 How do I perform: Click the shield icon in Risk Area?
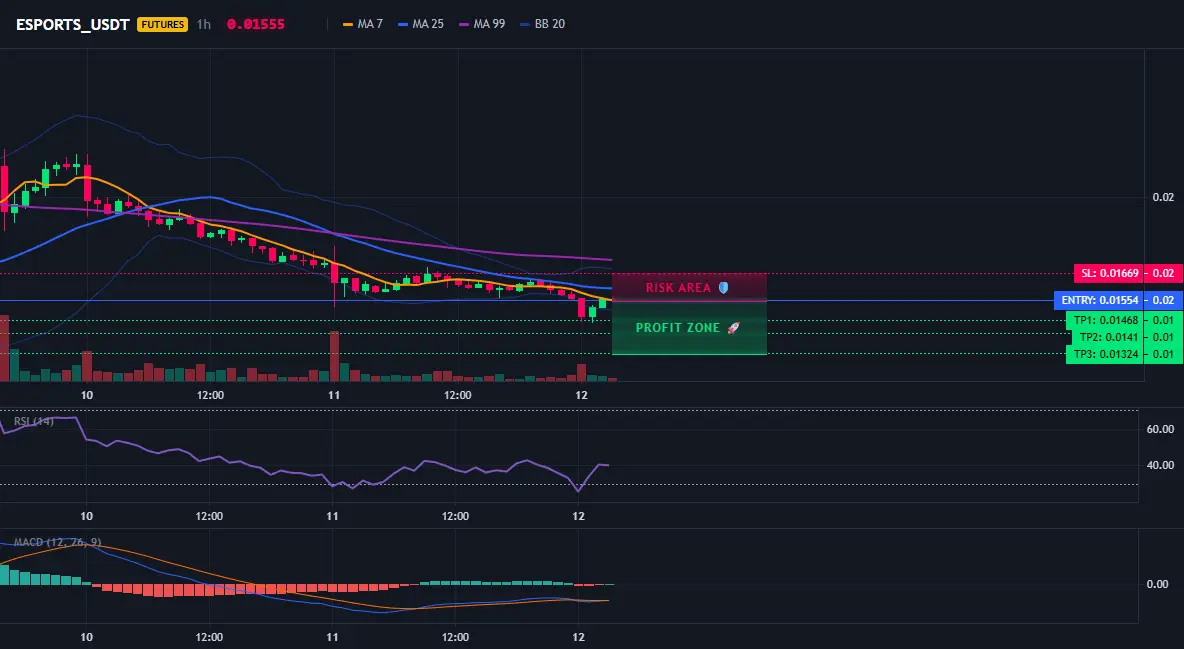click(x=723, y=288)
